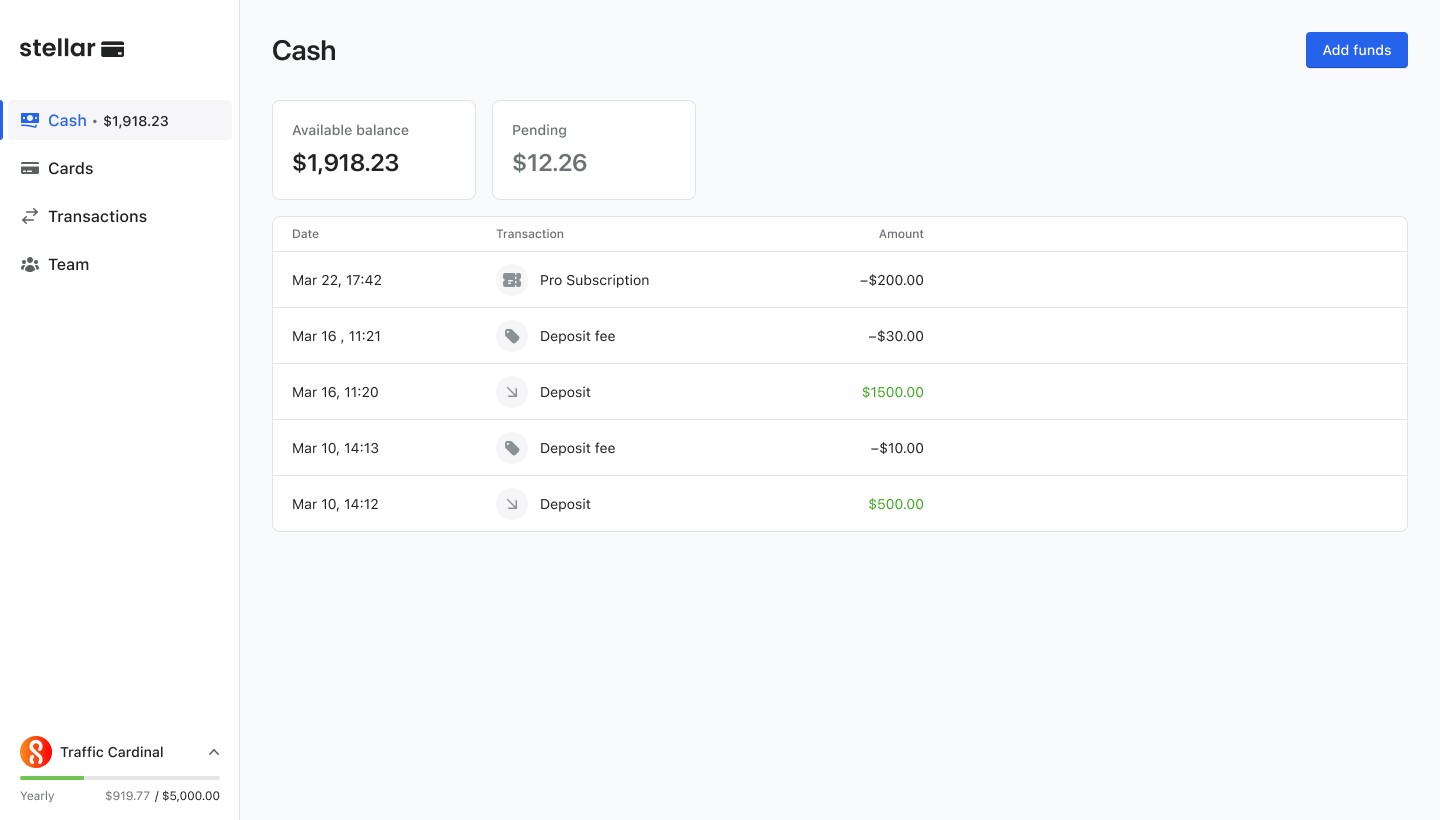Click the Date column header
Screen dimensions: 1440x820
[x=305, y=234]
